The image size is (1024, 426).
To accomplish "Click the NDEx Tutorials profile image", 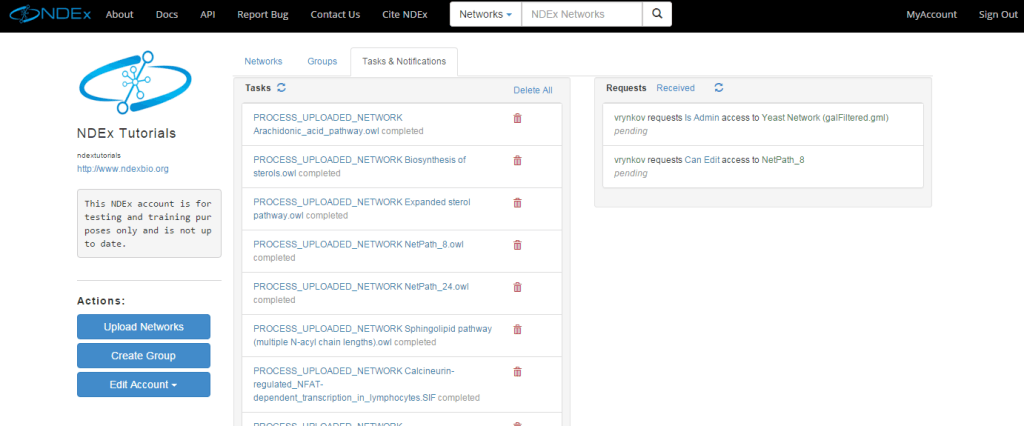I will click(135, 82).
